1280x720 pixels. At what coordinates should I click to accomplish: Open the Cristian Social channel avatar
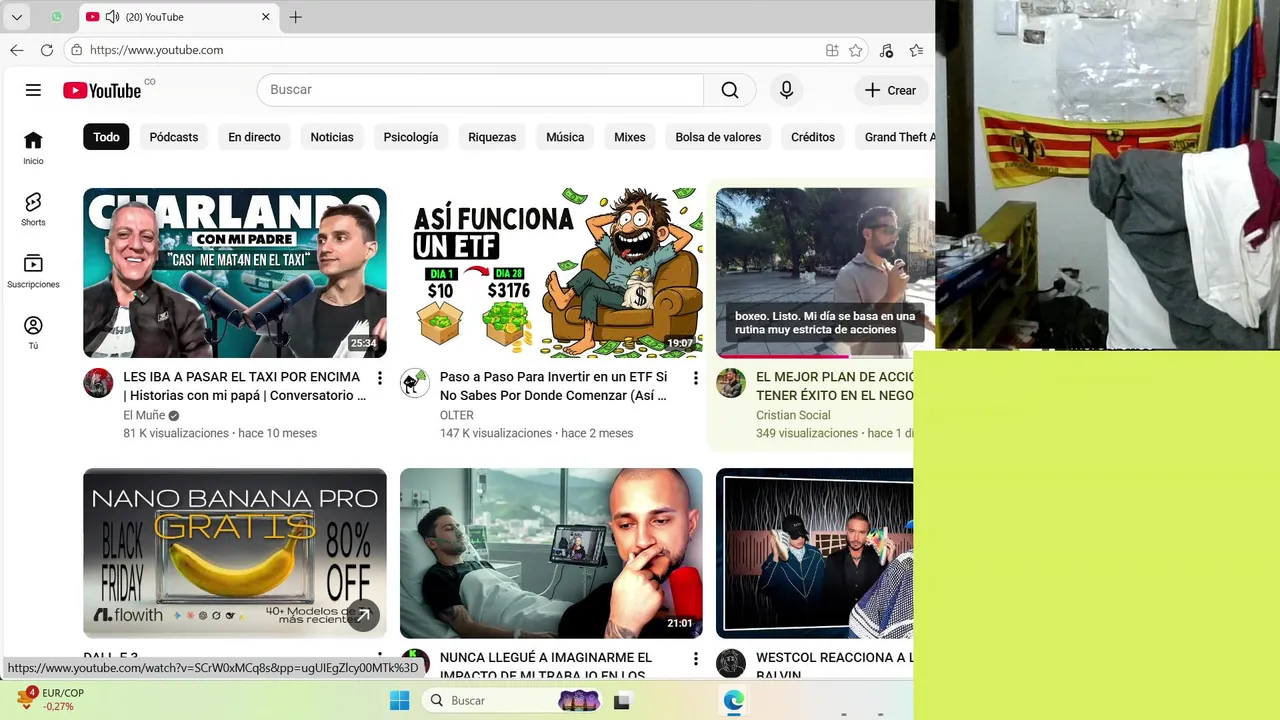pos(731,383)
